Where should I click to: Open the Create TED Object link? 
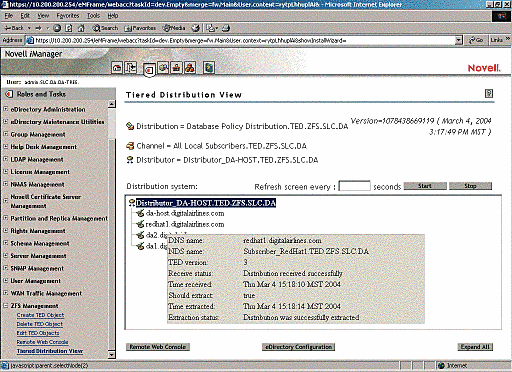[x=40, y=315]
